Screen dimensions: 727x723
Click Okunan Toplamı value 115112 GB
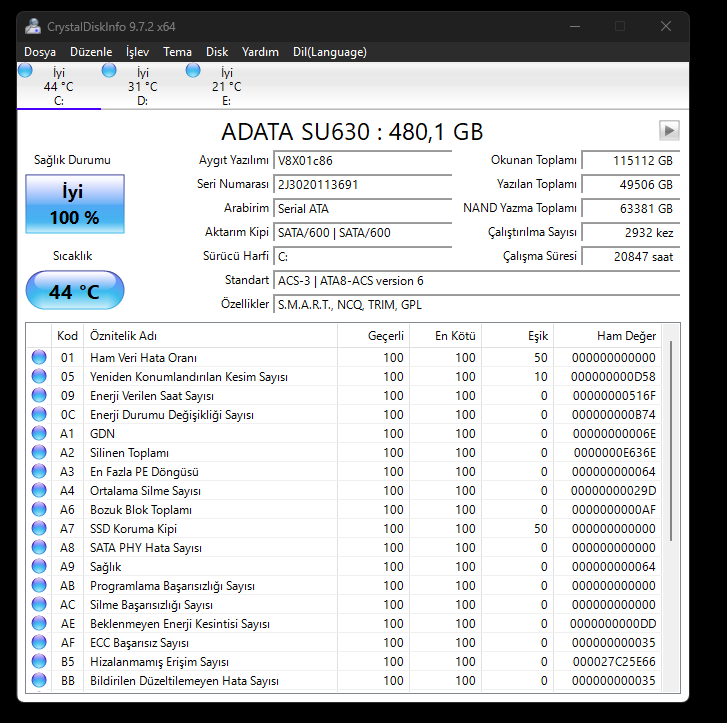tap(631, 160)
